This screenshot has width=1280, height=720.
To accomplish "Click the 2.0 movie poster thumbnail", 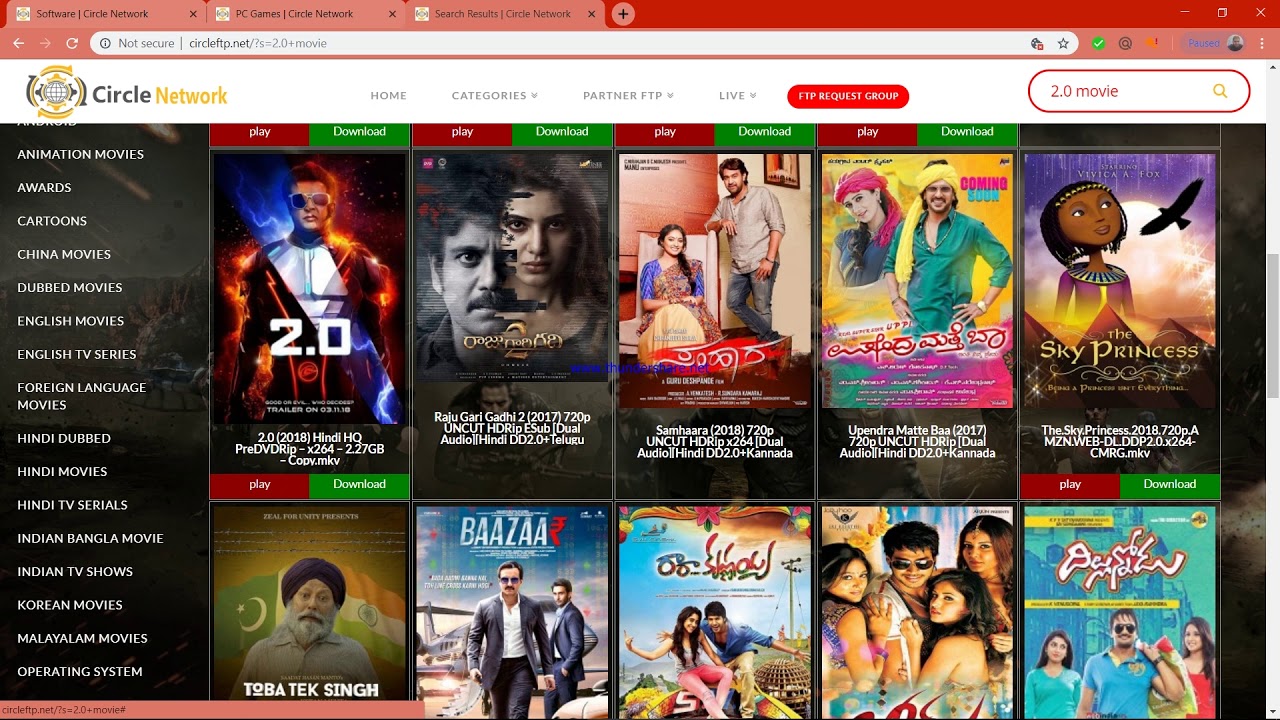I will pos(310,288).
